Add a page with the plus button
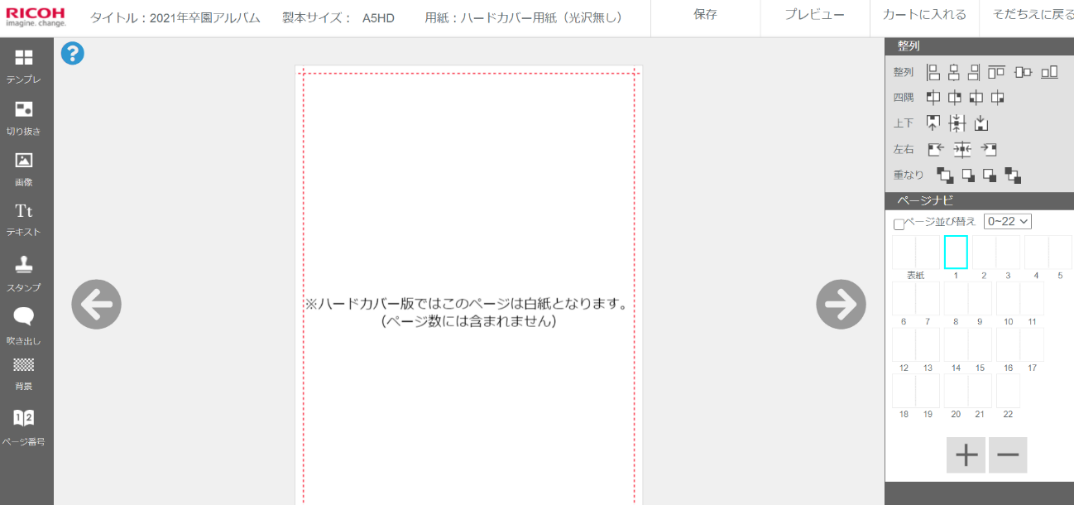The image size is (1074, 505). tap(966, 455)
